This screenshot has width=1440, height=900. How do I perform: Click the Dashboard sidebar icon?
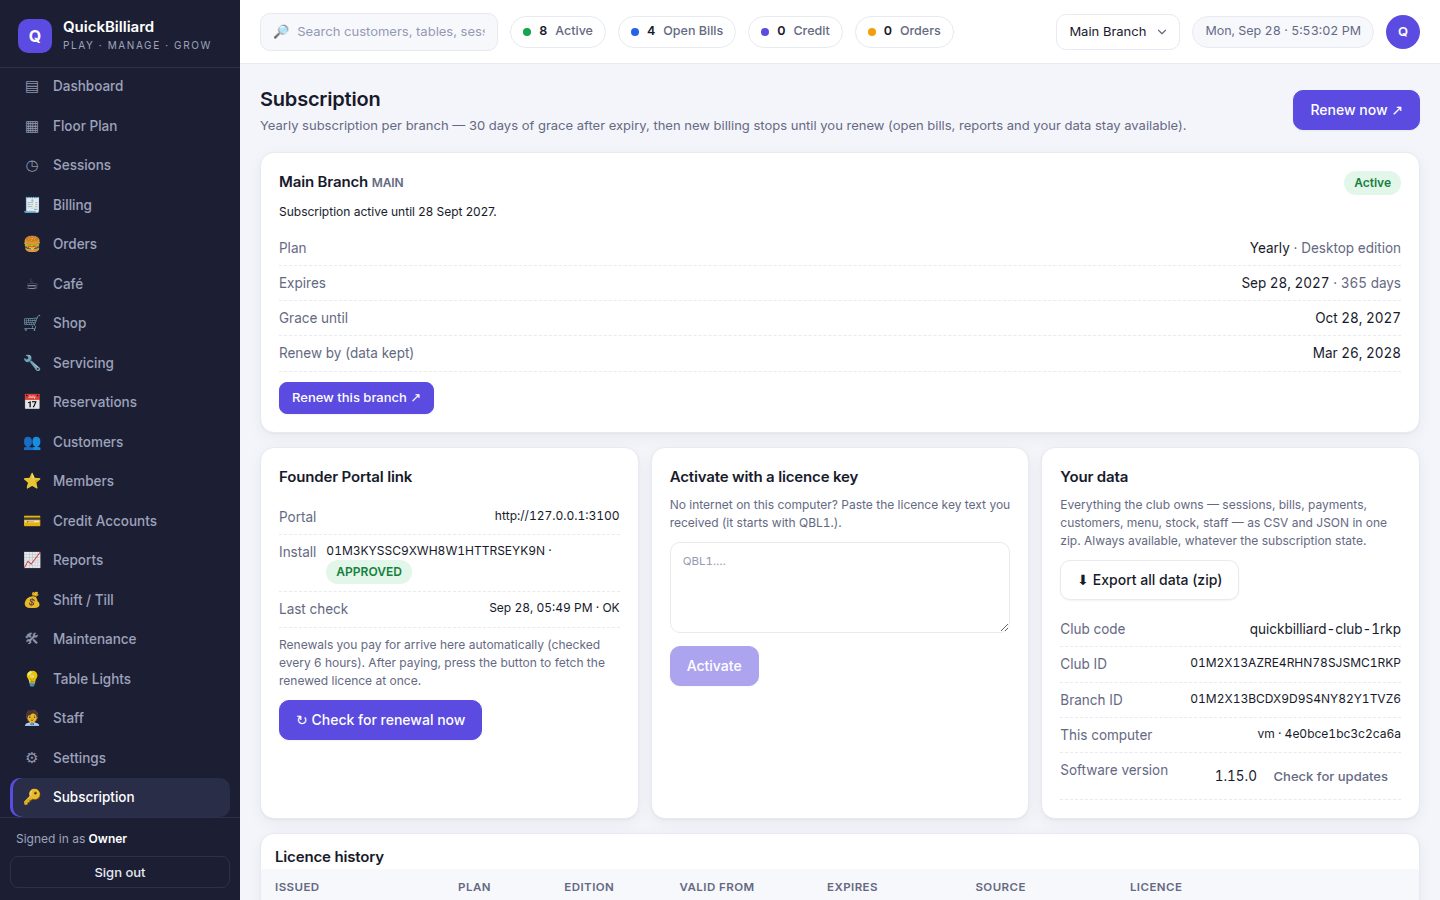[x=32, y=87]
